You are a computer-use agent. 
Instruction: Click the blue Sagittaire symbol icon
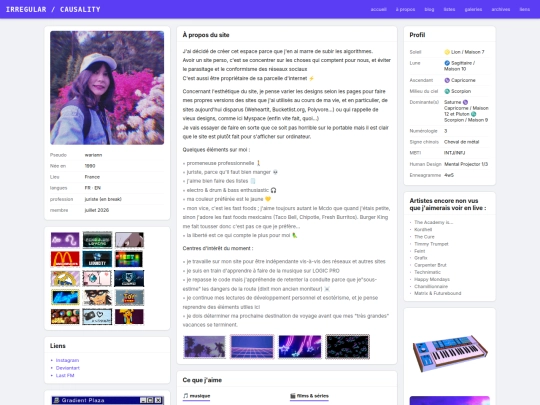(x=447, y=63)
